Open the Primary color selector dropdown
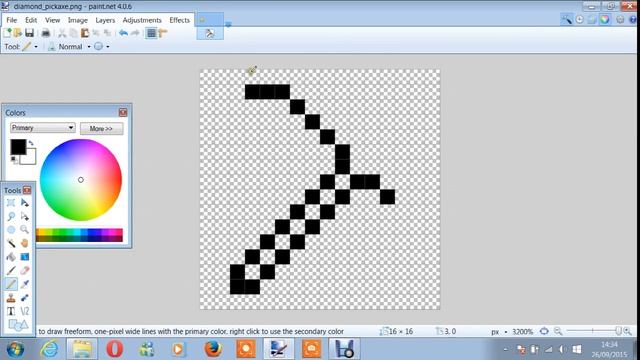640x360 pixels. (42, 128)
